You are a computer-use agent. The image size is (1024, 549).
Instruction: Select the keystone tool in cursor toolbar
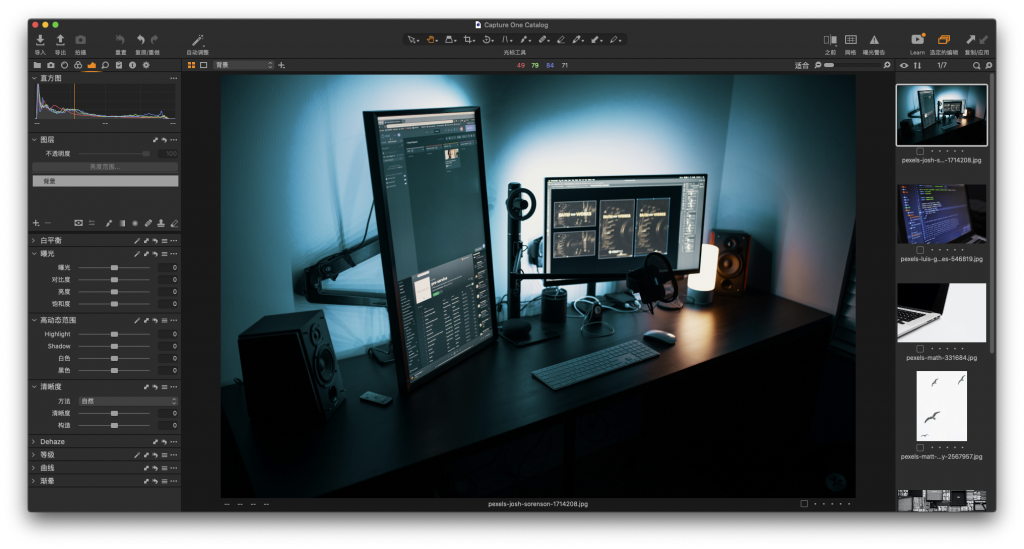tap(505, 40)
